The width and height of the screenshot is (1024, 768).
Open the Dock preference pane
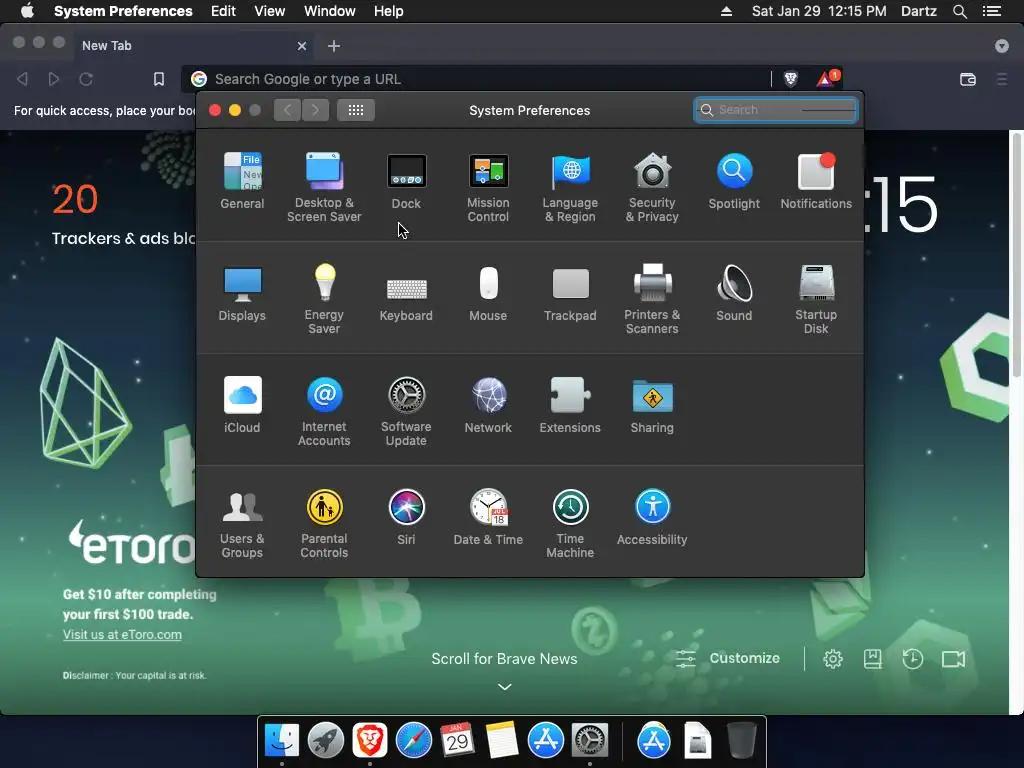coord(406,181)
